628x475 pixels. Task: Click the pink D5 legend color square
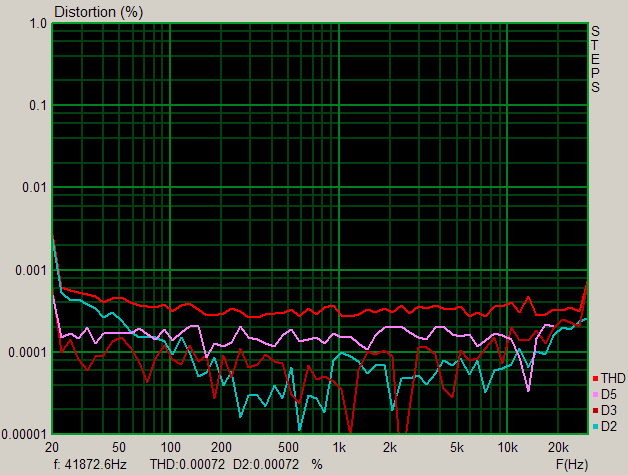coord(596,395)
